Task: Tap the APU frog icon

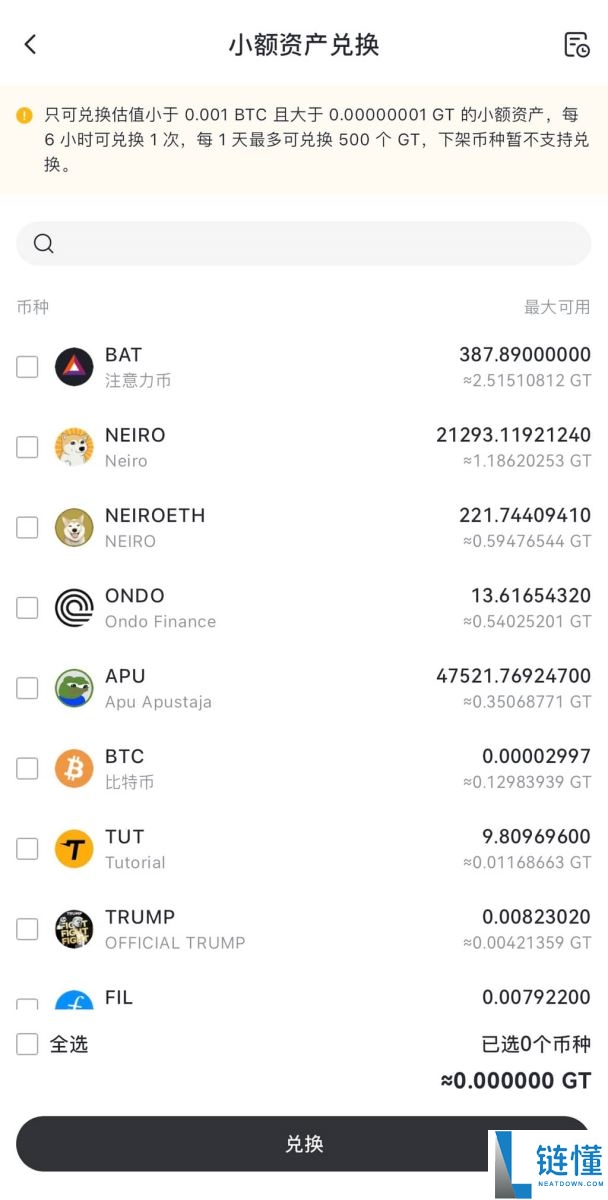Action: pyautogui.click(x=74, y=688)
